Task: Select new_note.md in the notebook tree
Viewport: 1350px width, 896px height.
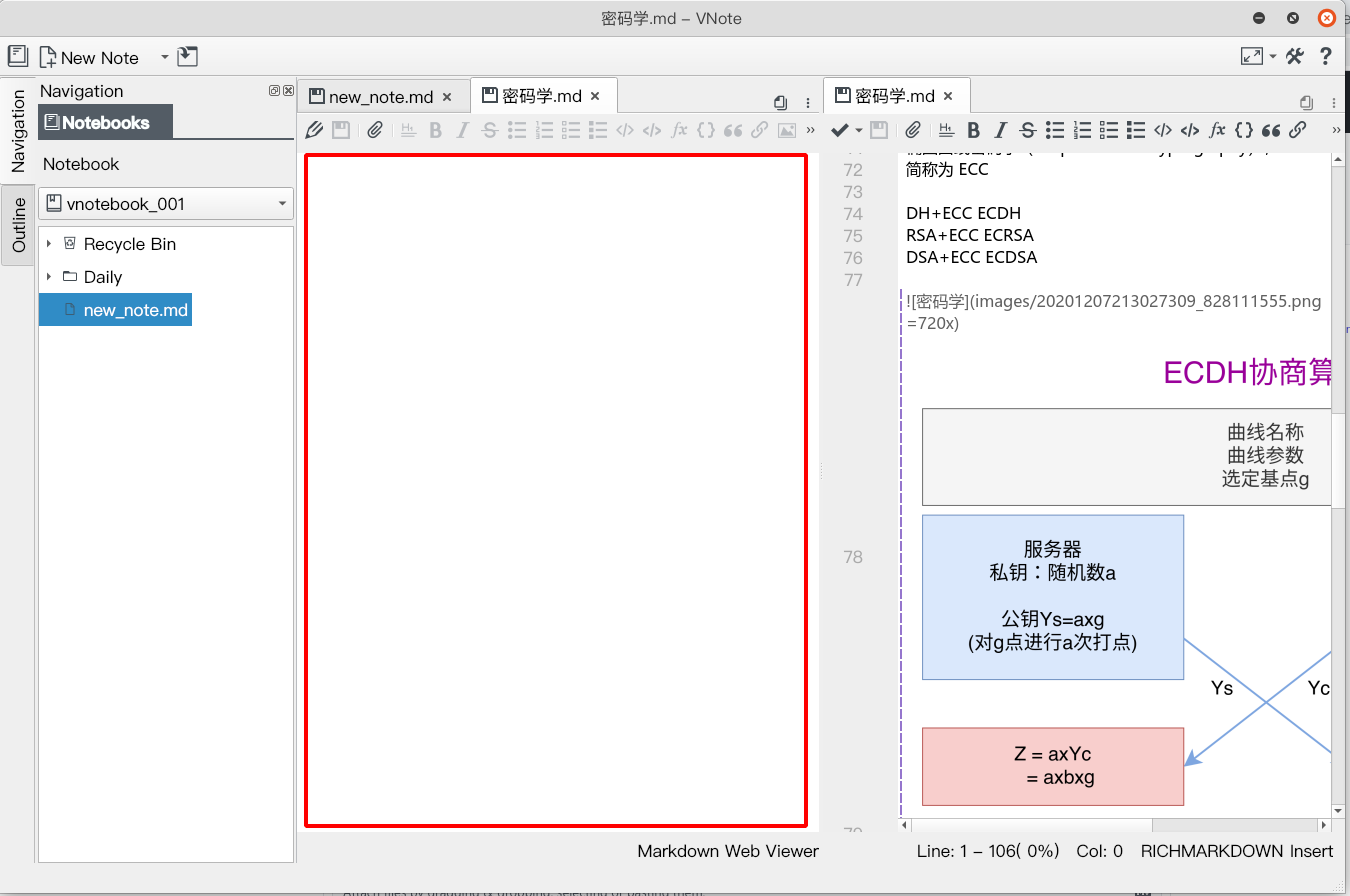Action: point(116,310)
